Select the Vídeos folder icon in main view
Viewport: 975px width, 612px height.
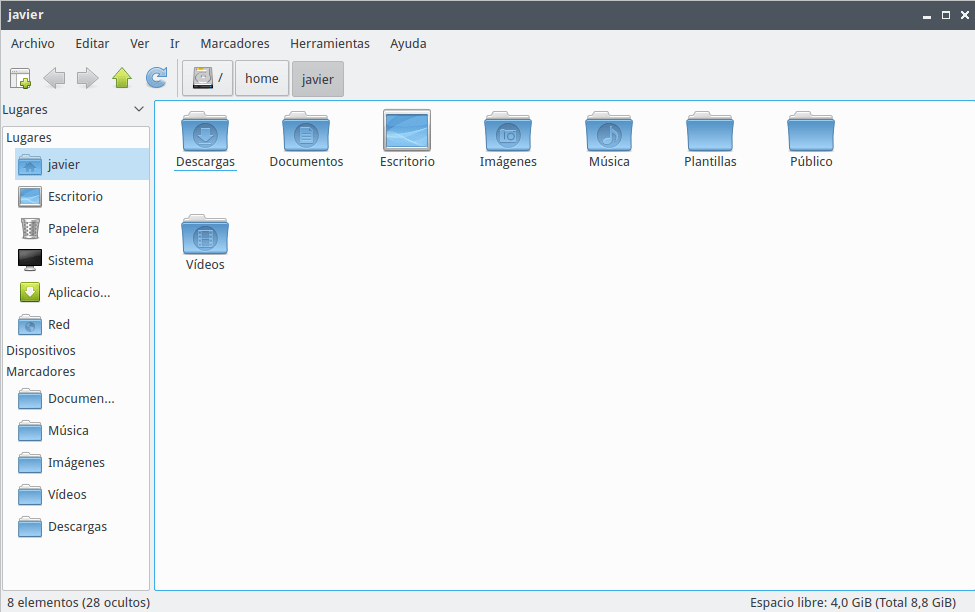[205, 234]
